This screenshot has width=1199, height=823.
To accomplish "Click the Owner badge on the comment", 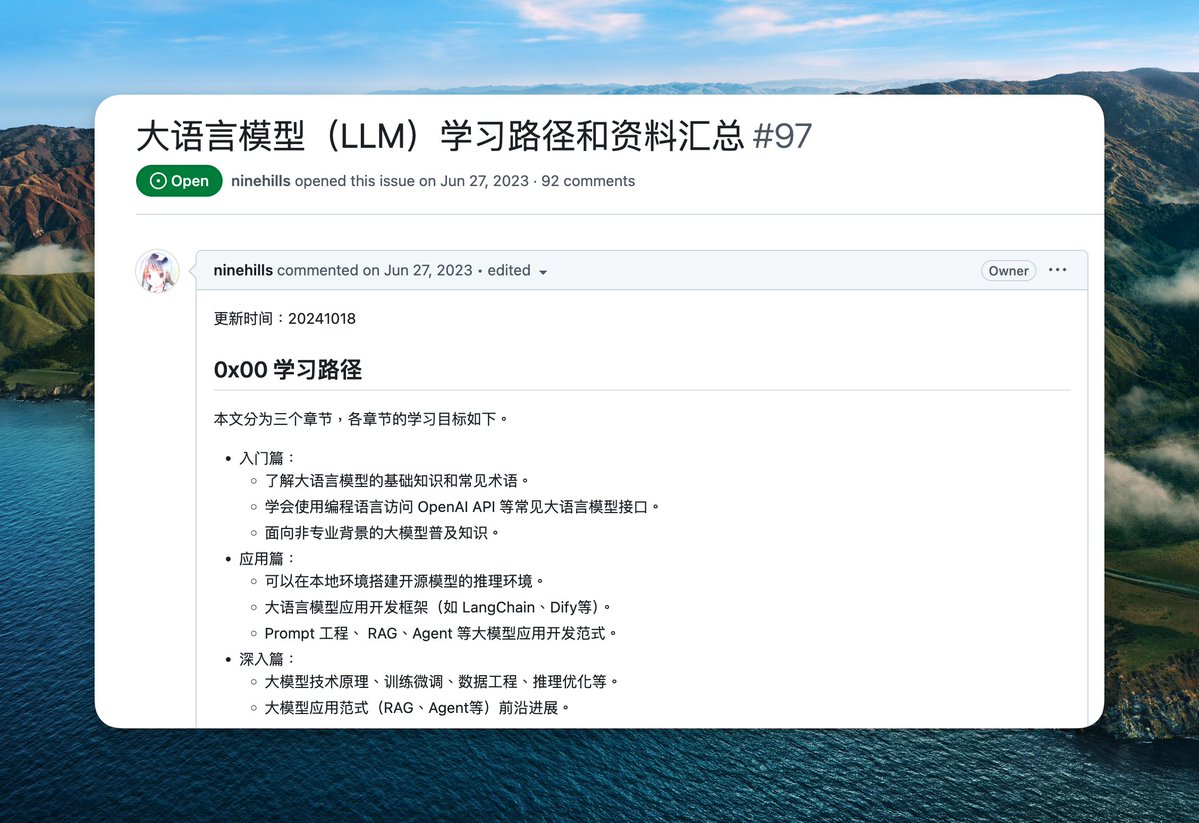I will [1008, 271].
